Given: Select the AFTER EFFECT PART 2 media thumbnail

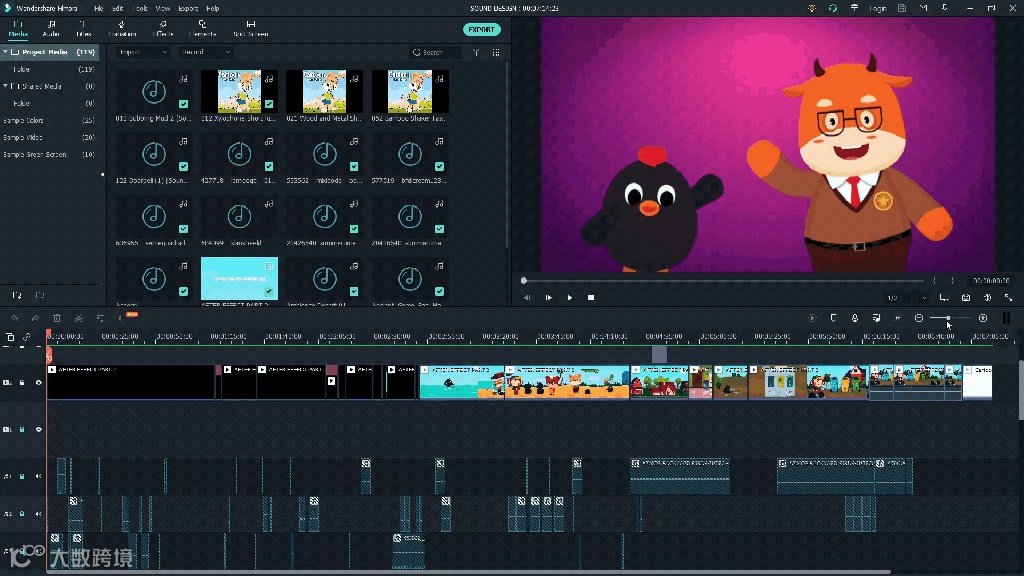Looking at the screenshot, I should pos(239,278).
